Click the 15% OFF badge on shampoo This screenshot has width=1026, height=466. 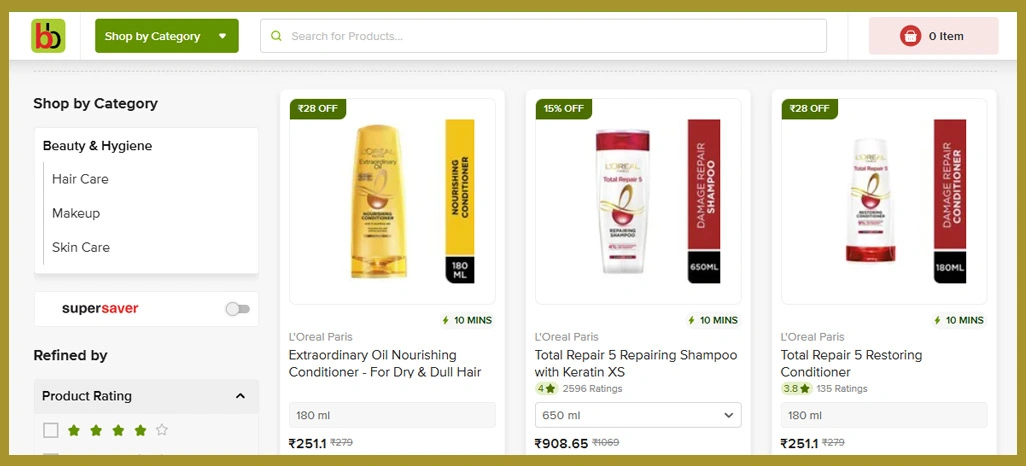(563, 109)
